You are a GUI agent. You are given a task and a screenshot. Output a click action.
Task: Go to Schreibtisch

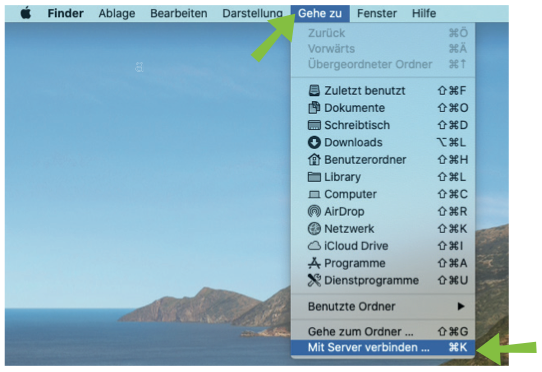point(383,125)
